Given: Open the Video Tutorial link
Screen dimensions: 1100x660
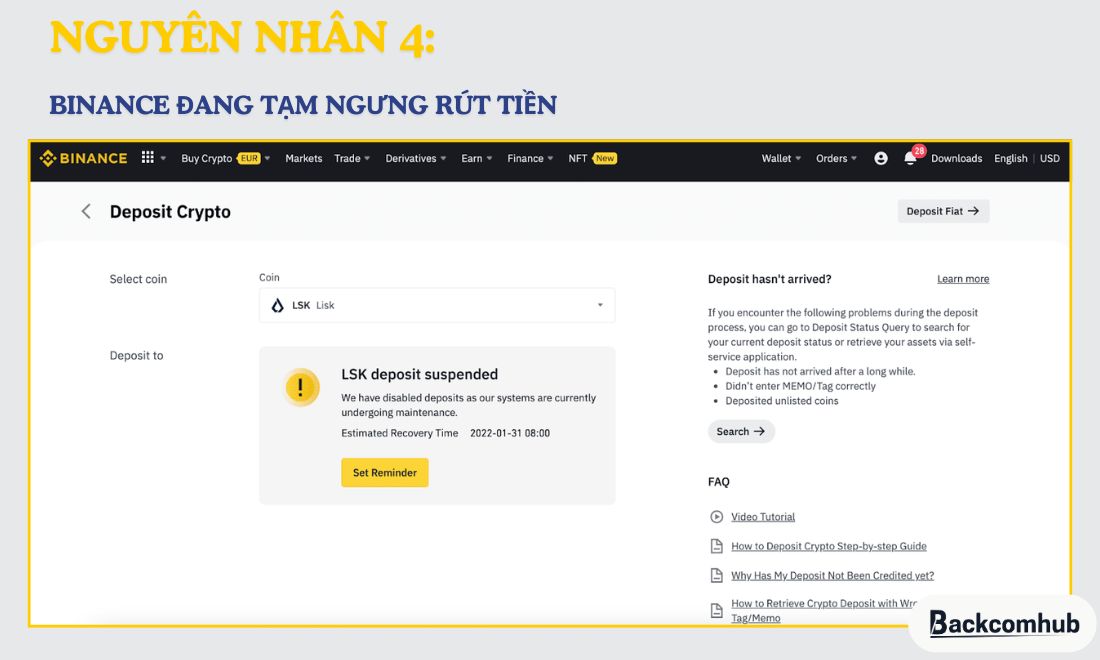Looking at the screenshot, I should (763, 517).
